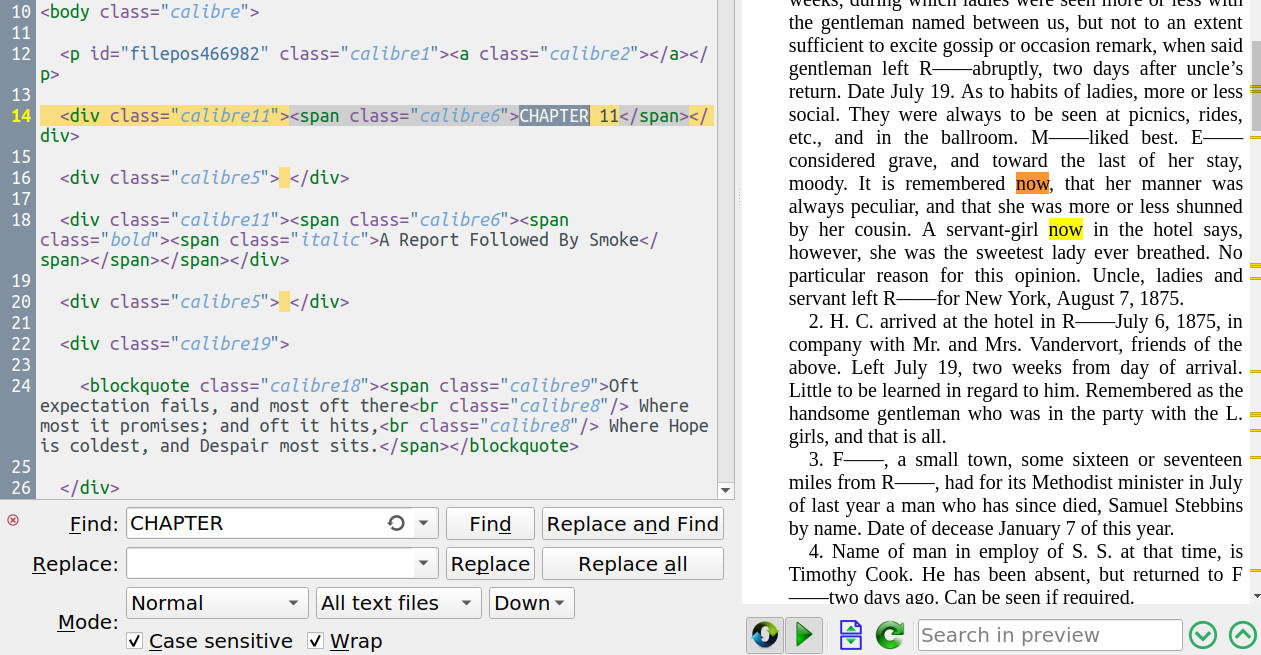This screenshot has width=1261, height=655.
Task: Click the Mode label
Action: (x=88, y=622)
